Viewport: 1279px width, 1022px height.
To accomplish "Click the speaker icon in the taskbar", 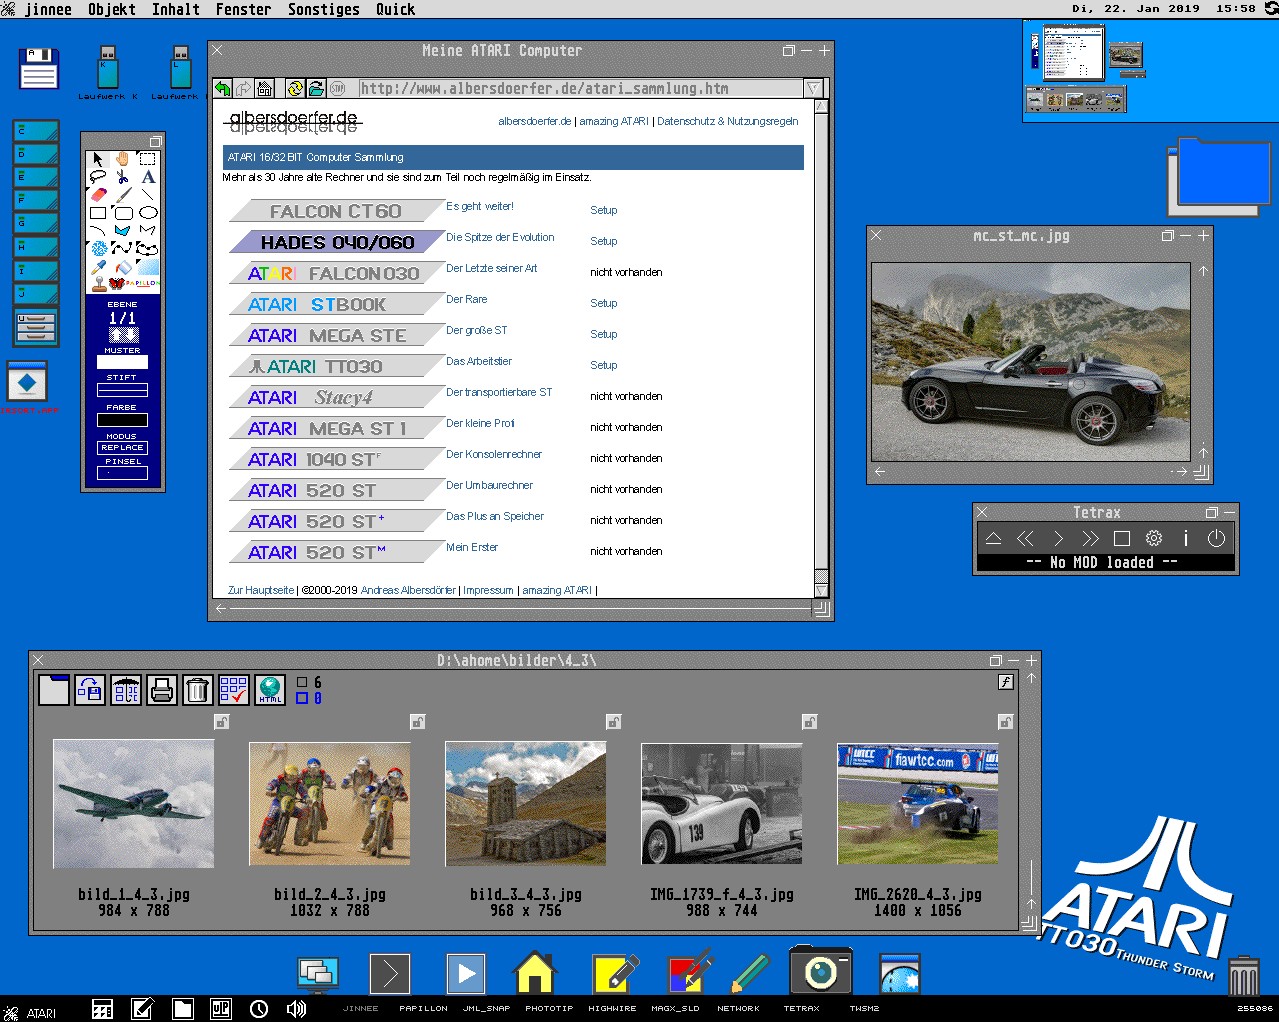I will pyautogui.click(x=296, y=1009).
